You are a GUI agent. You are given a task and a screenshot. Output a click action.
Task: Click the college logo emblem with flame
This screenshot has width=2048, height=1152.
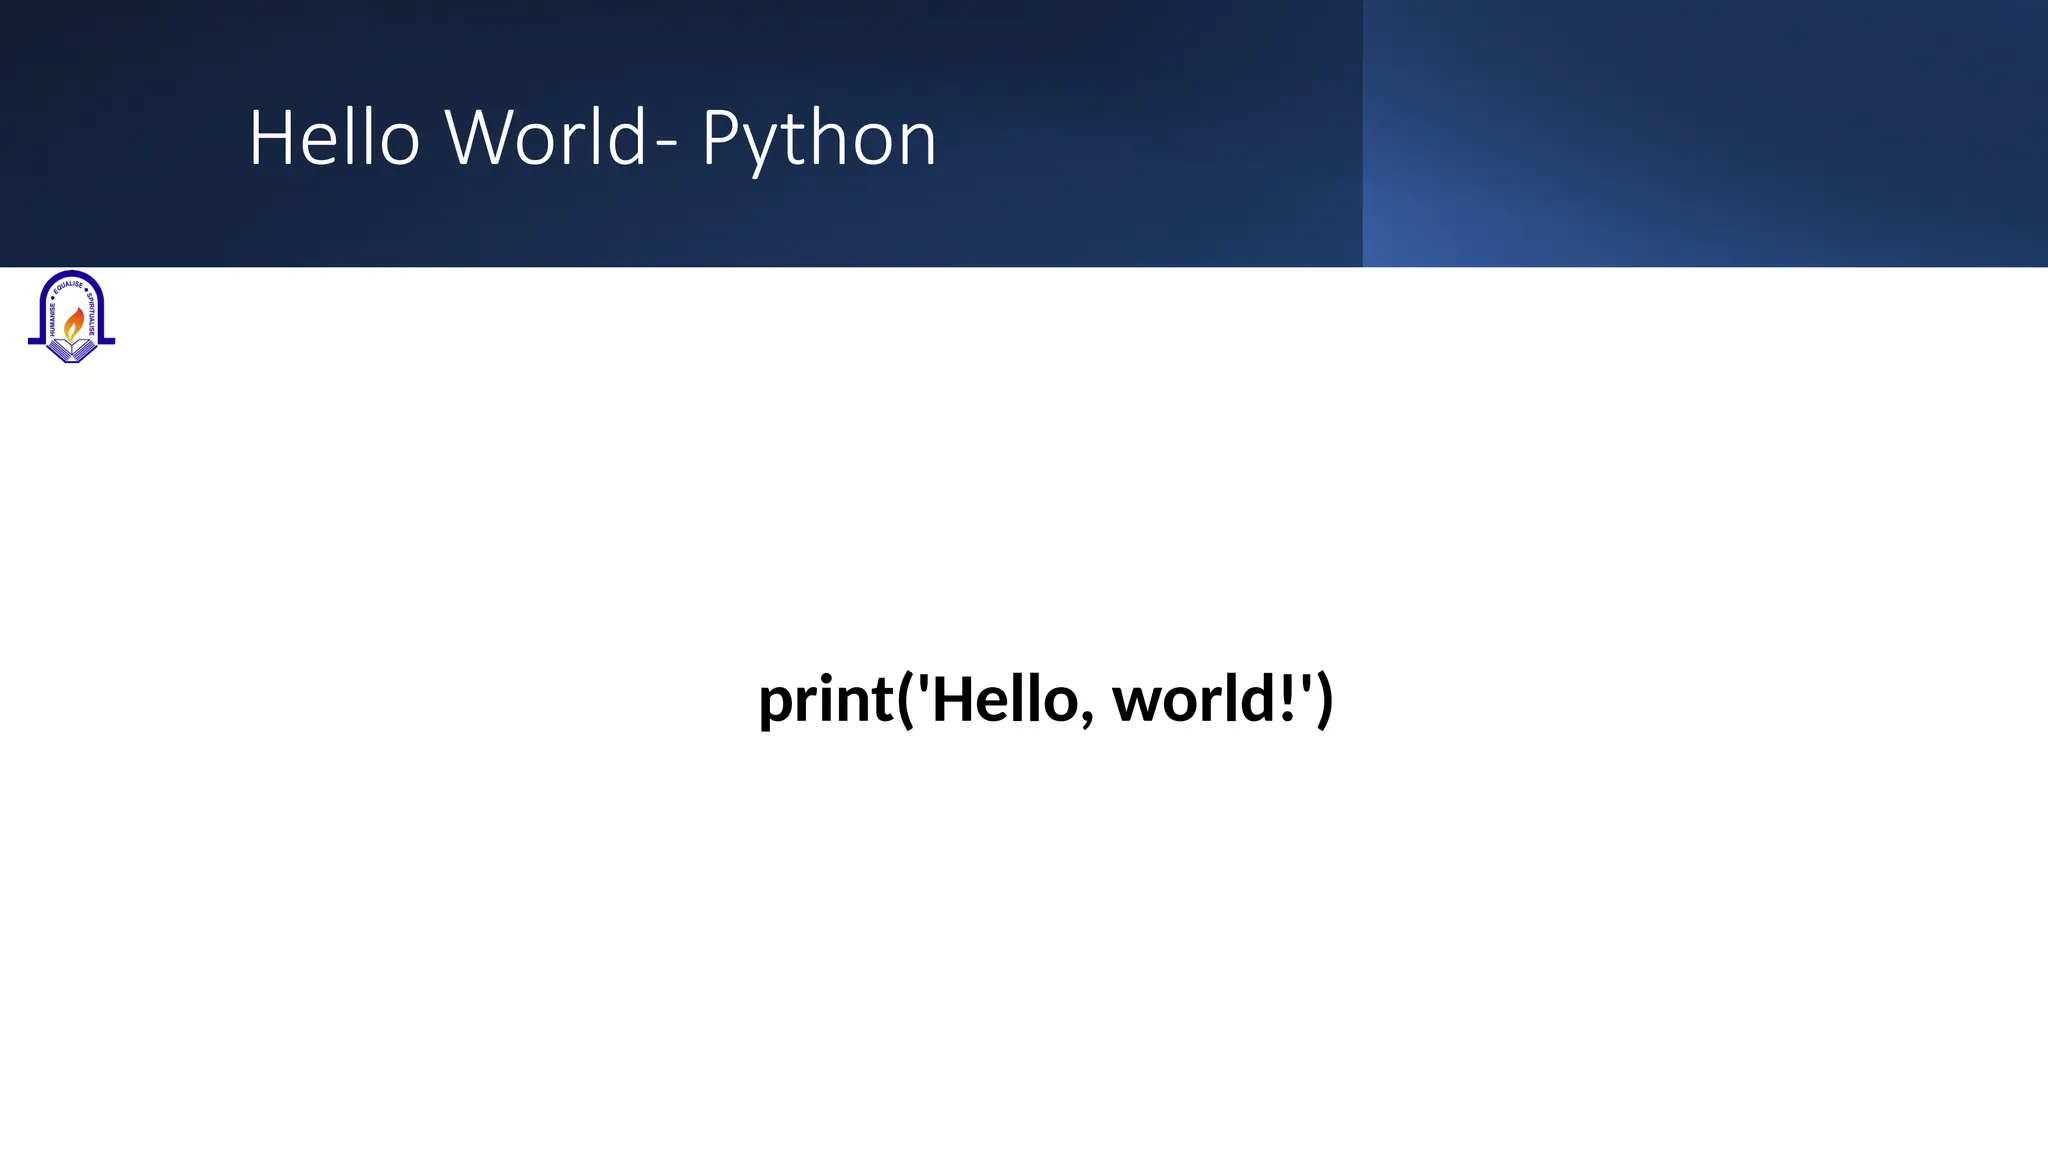[x=71, y=316]
